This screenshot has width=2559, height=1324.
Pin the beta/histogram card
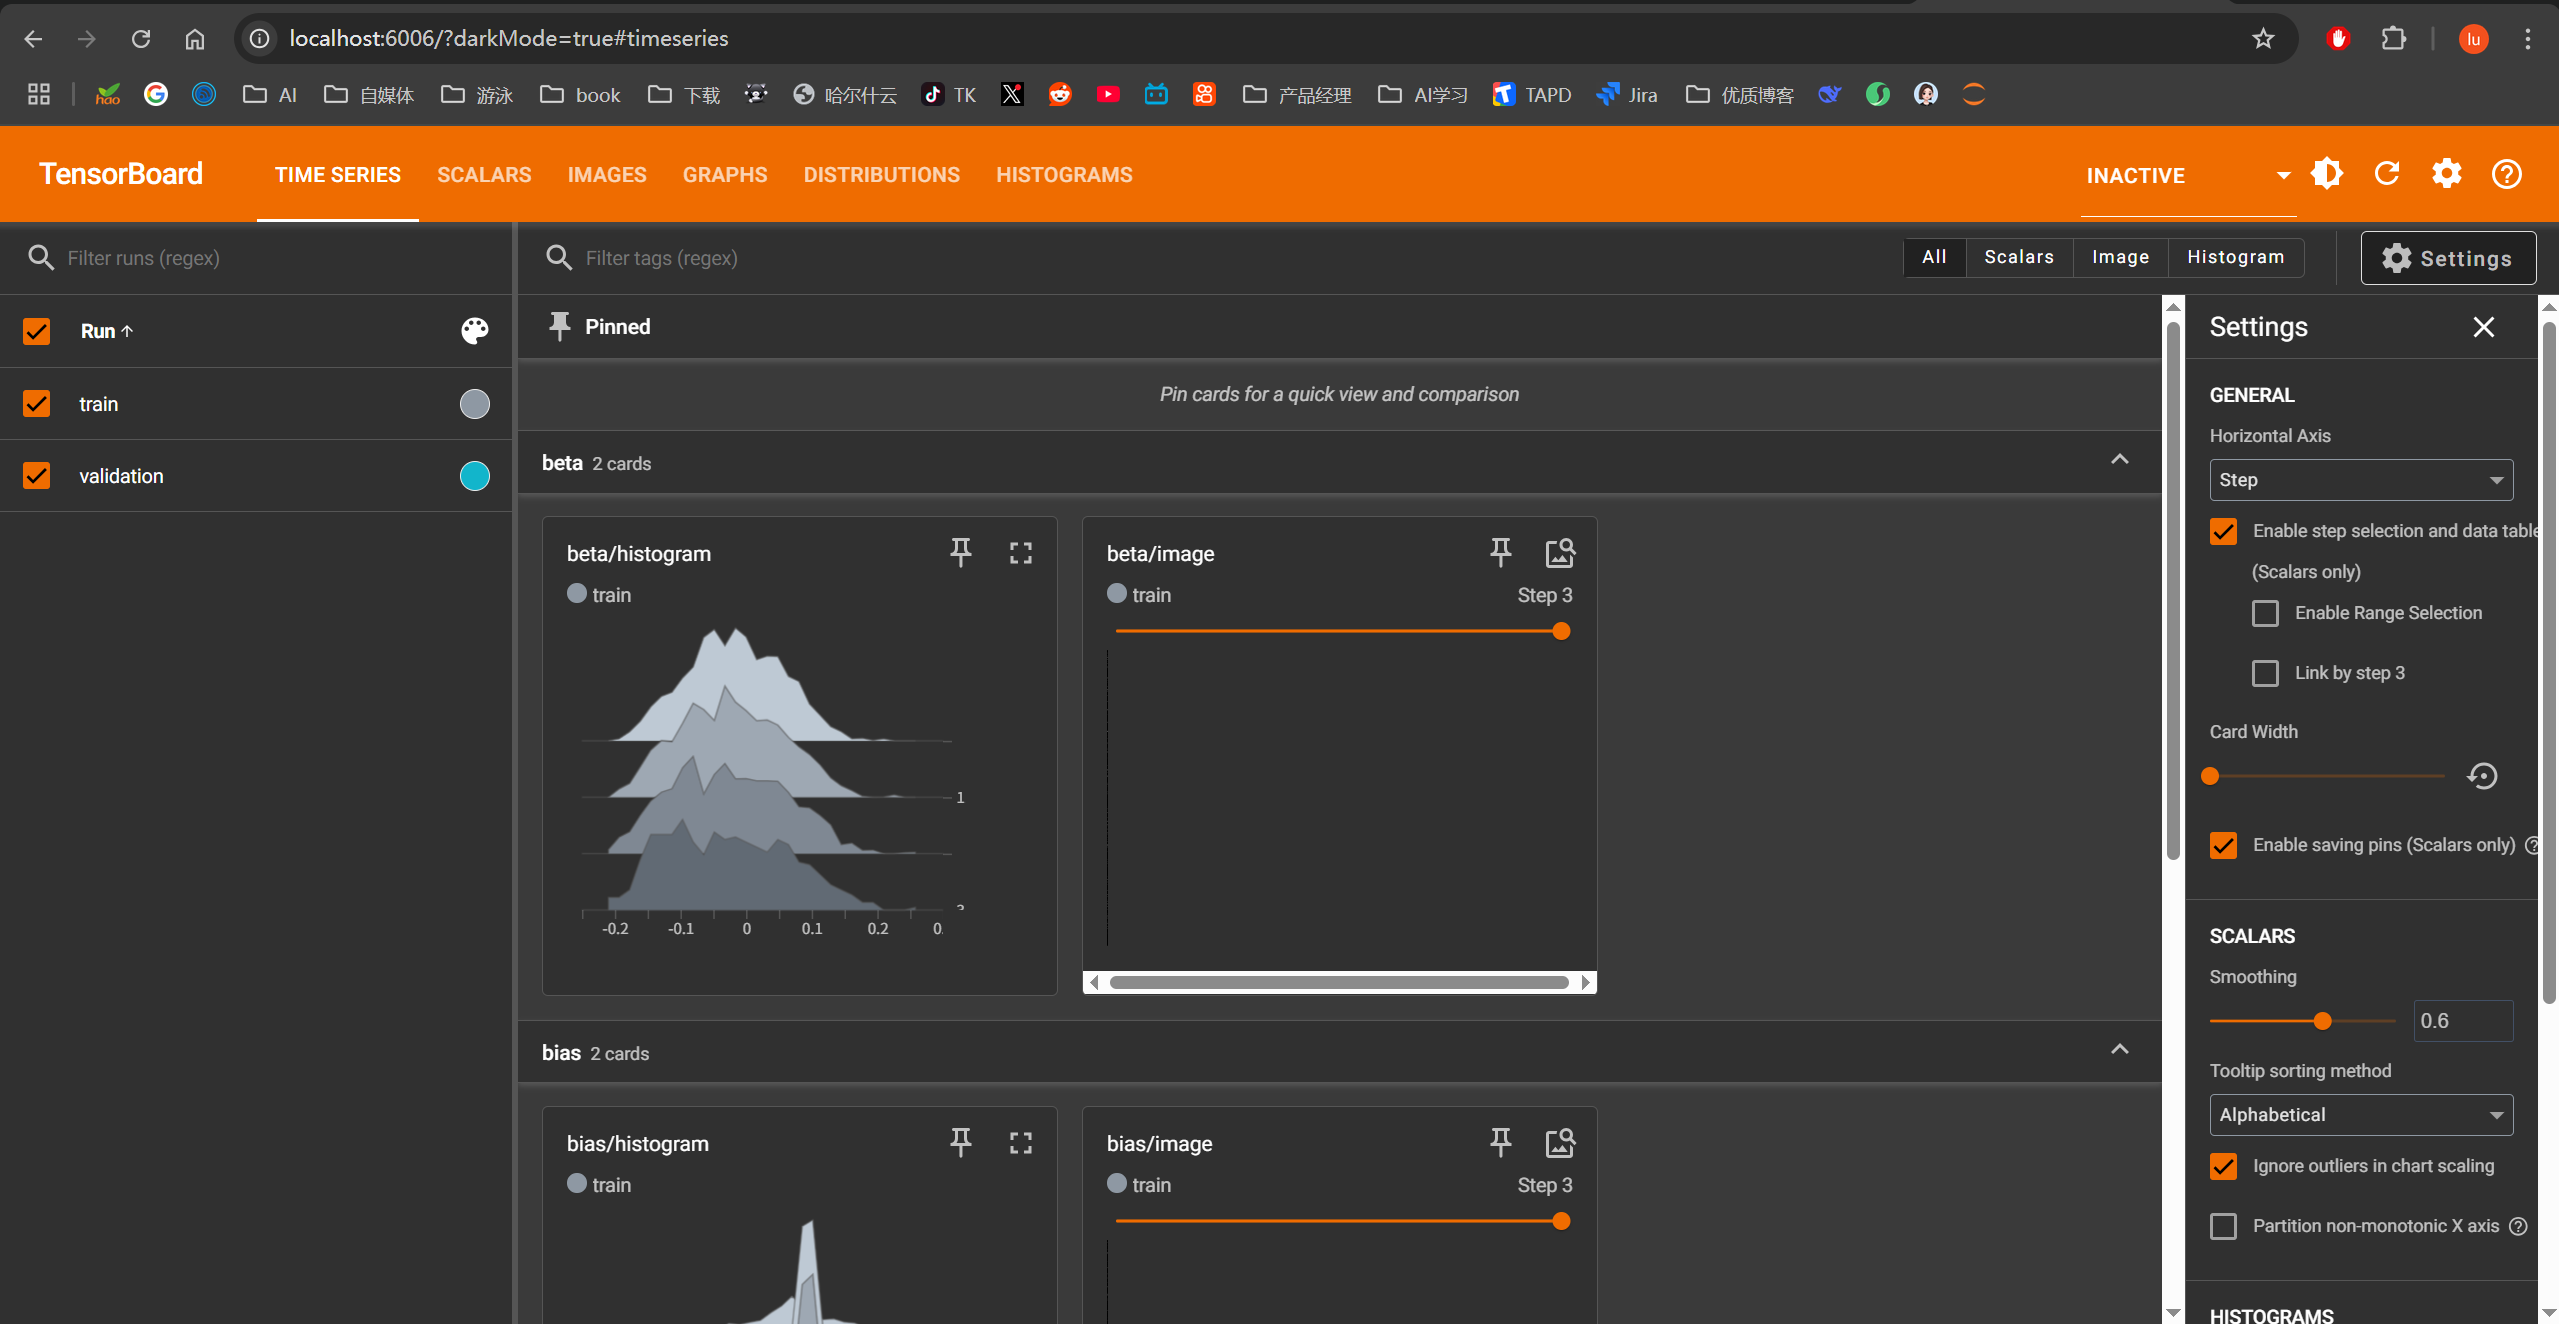(960, 552)
